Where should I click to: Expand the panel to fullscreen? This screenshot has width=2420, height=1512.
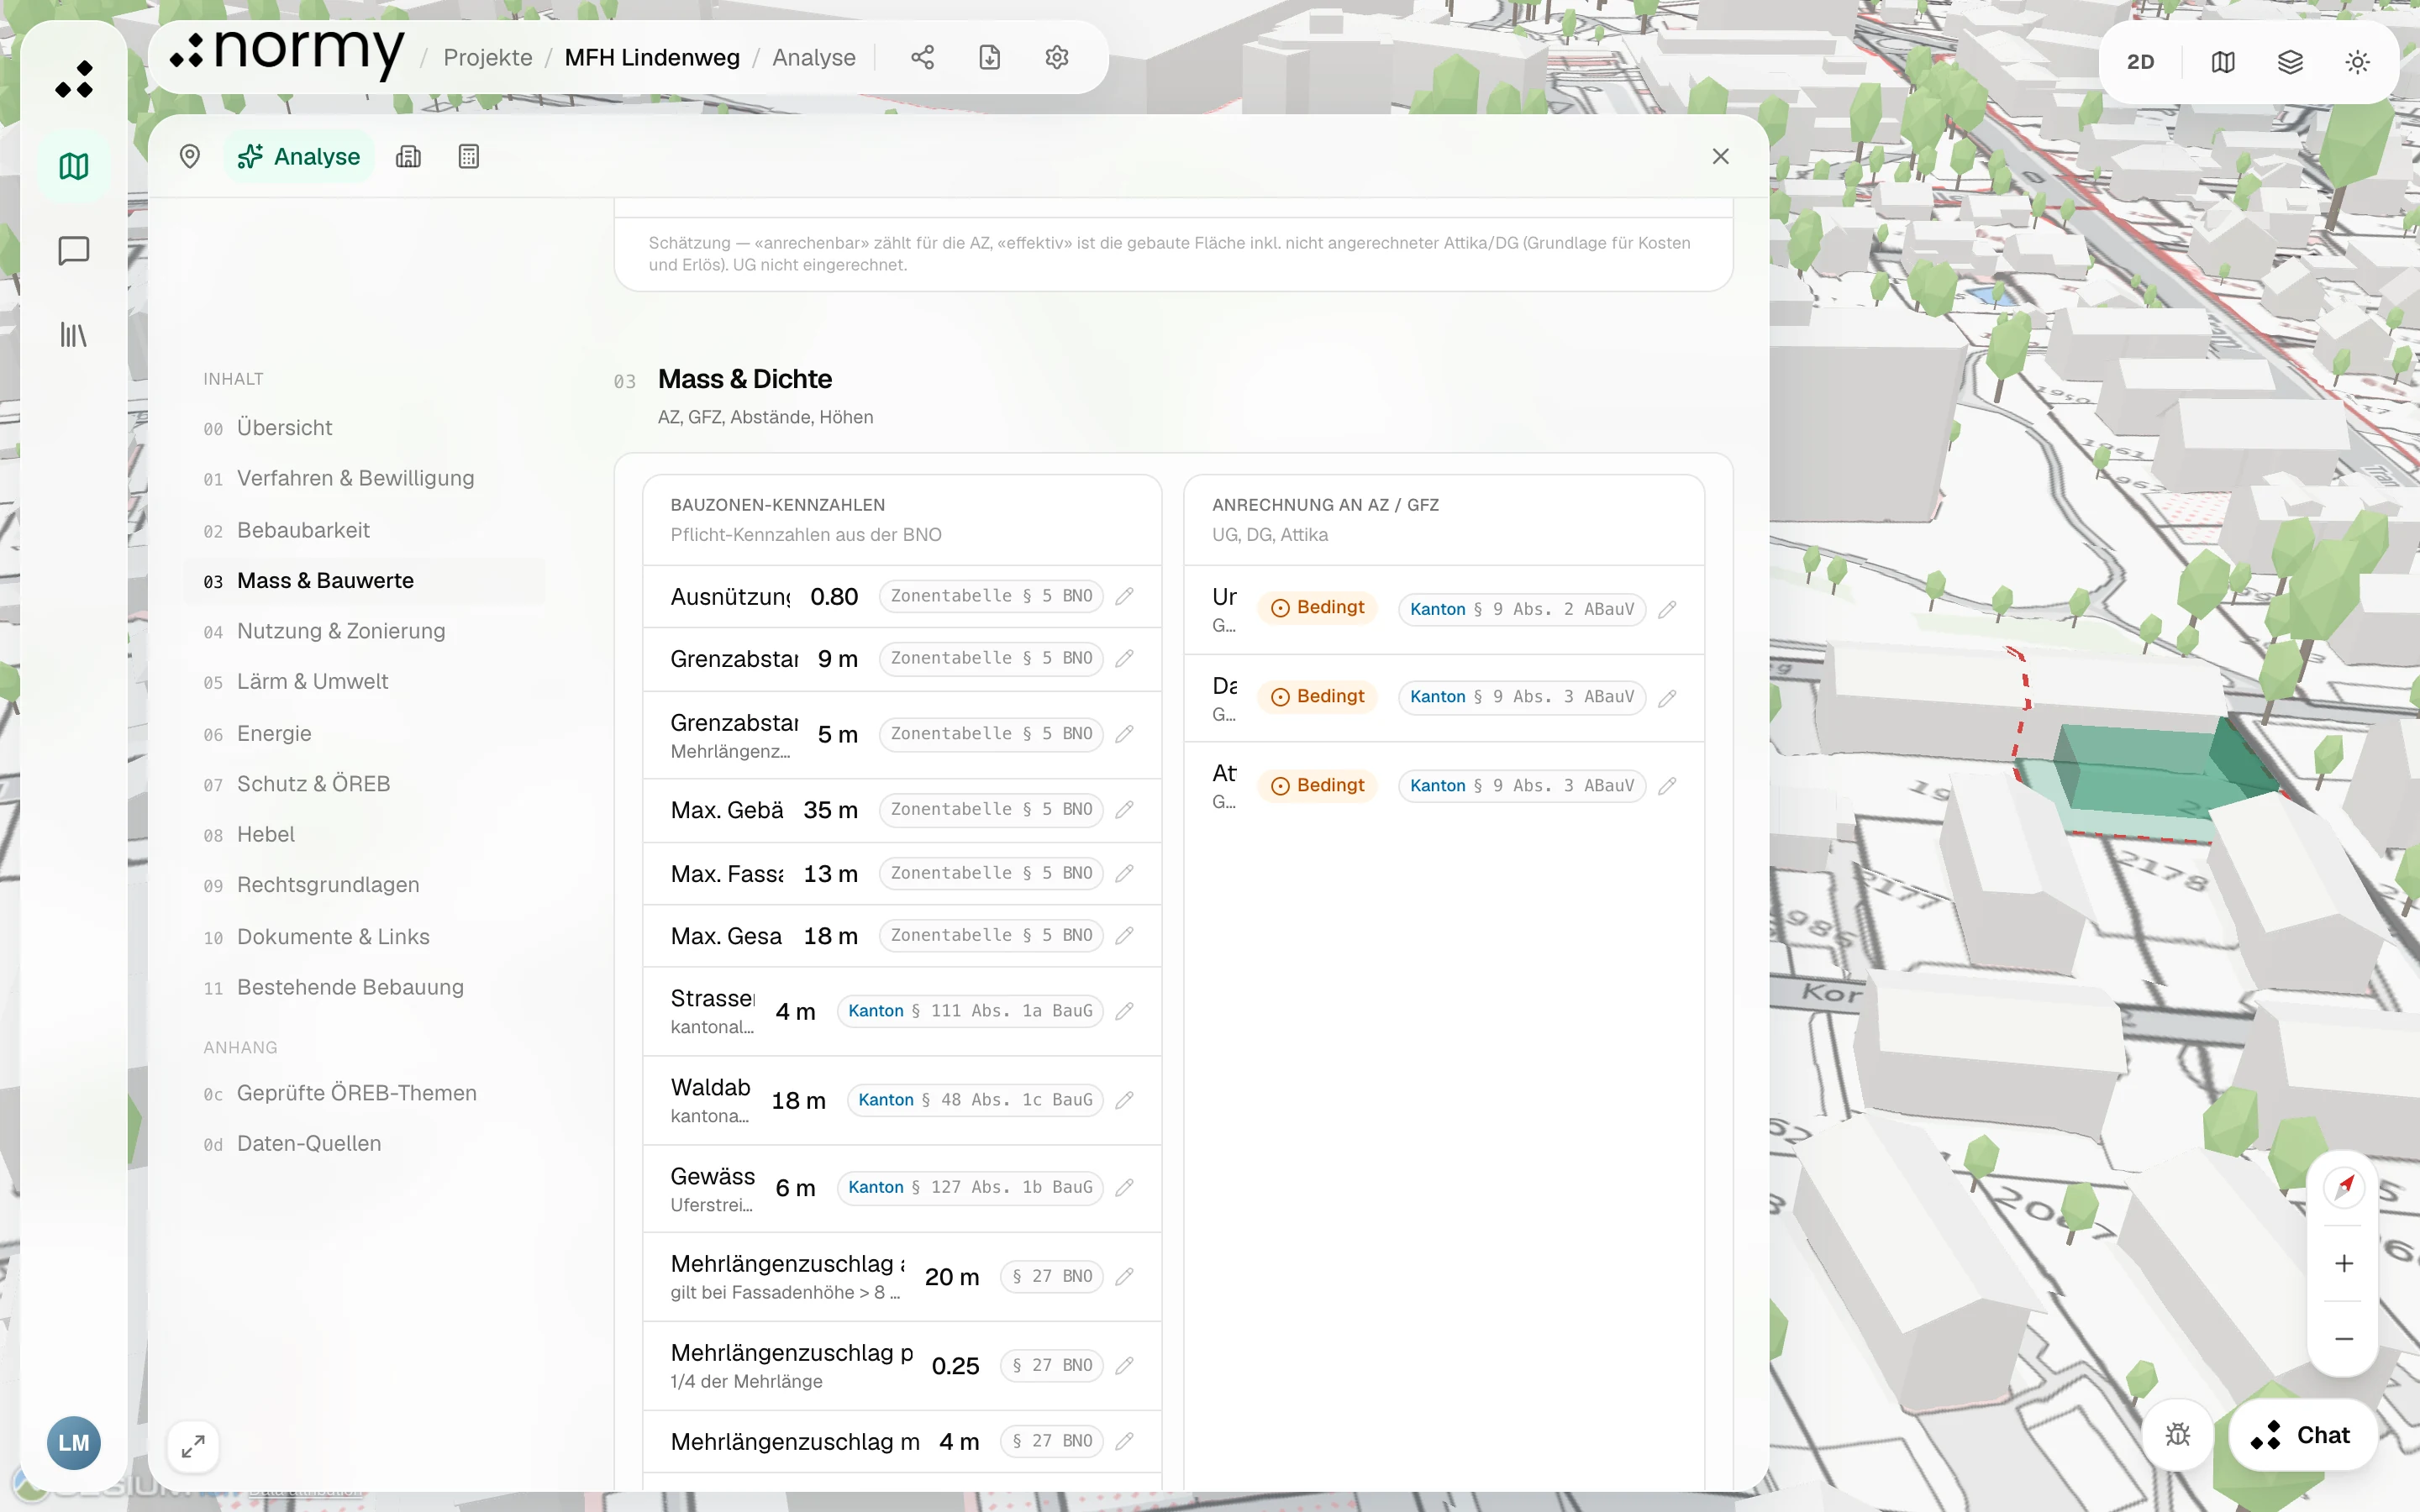(193, 1446)
